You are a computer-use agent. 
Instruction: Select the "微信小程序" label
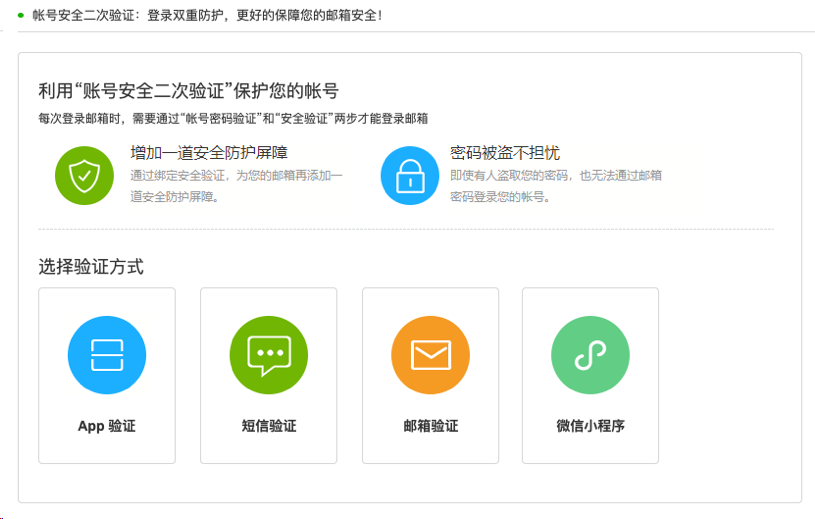[590, 426]
